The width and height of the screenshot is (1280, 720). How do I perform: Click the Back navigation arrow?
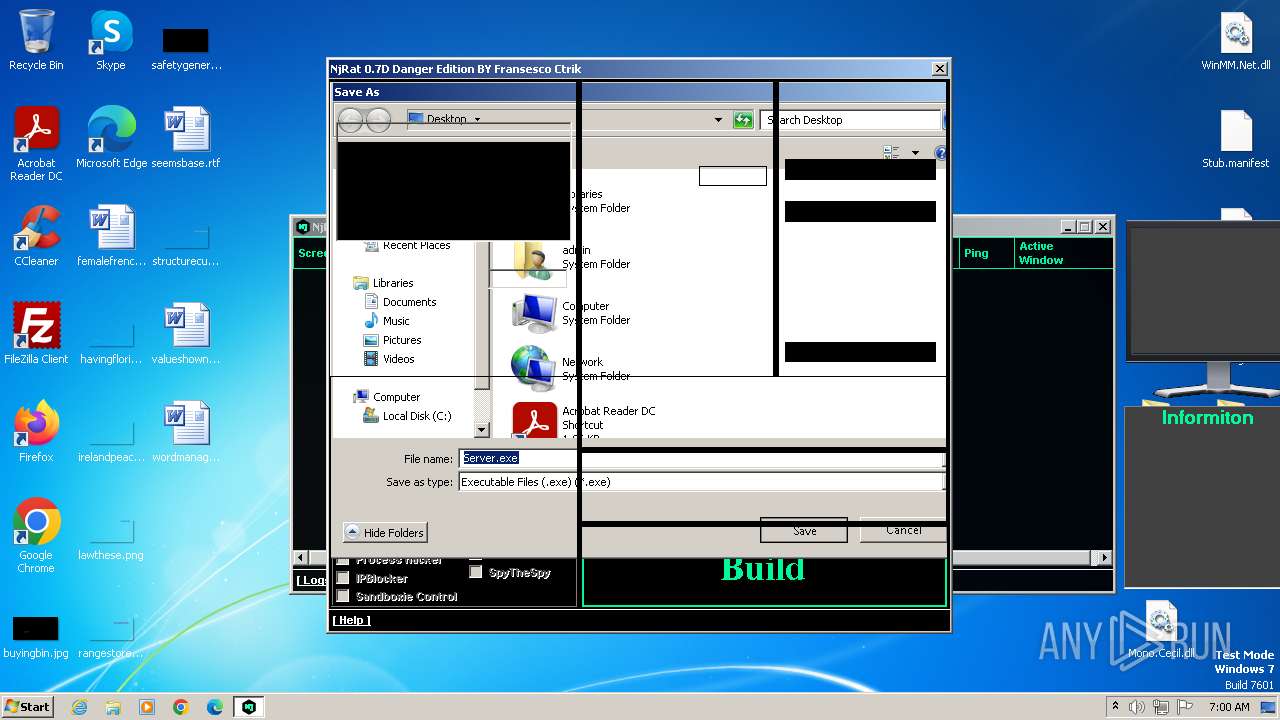pyautogui.click(x=351, y=120)
